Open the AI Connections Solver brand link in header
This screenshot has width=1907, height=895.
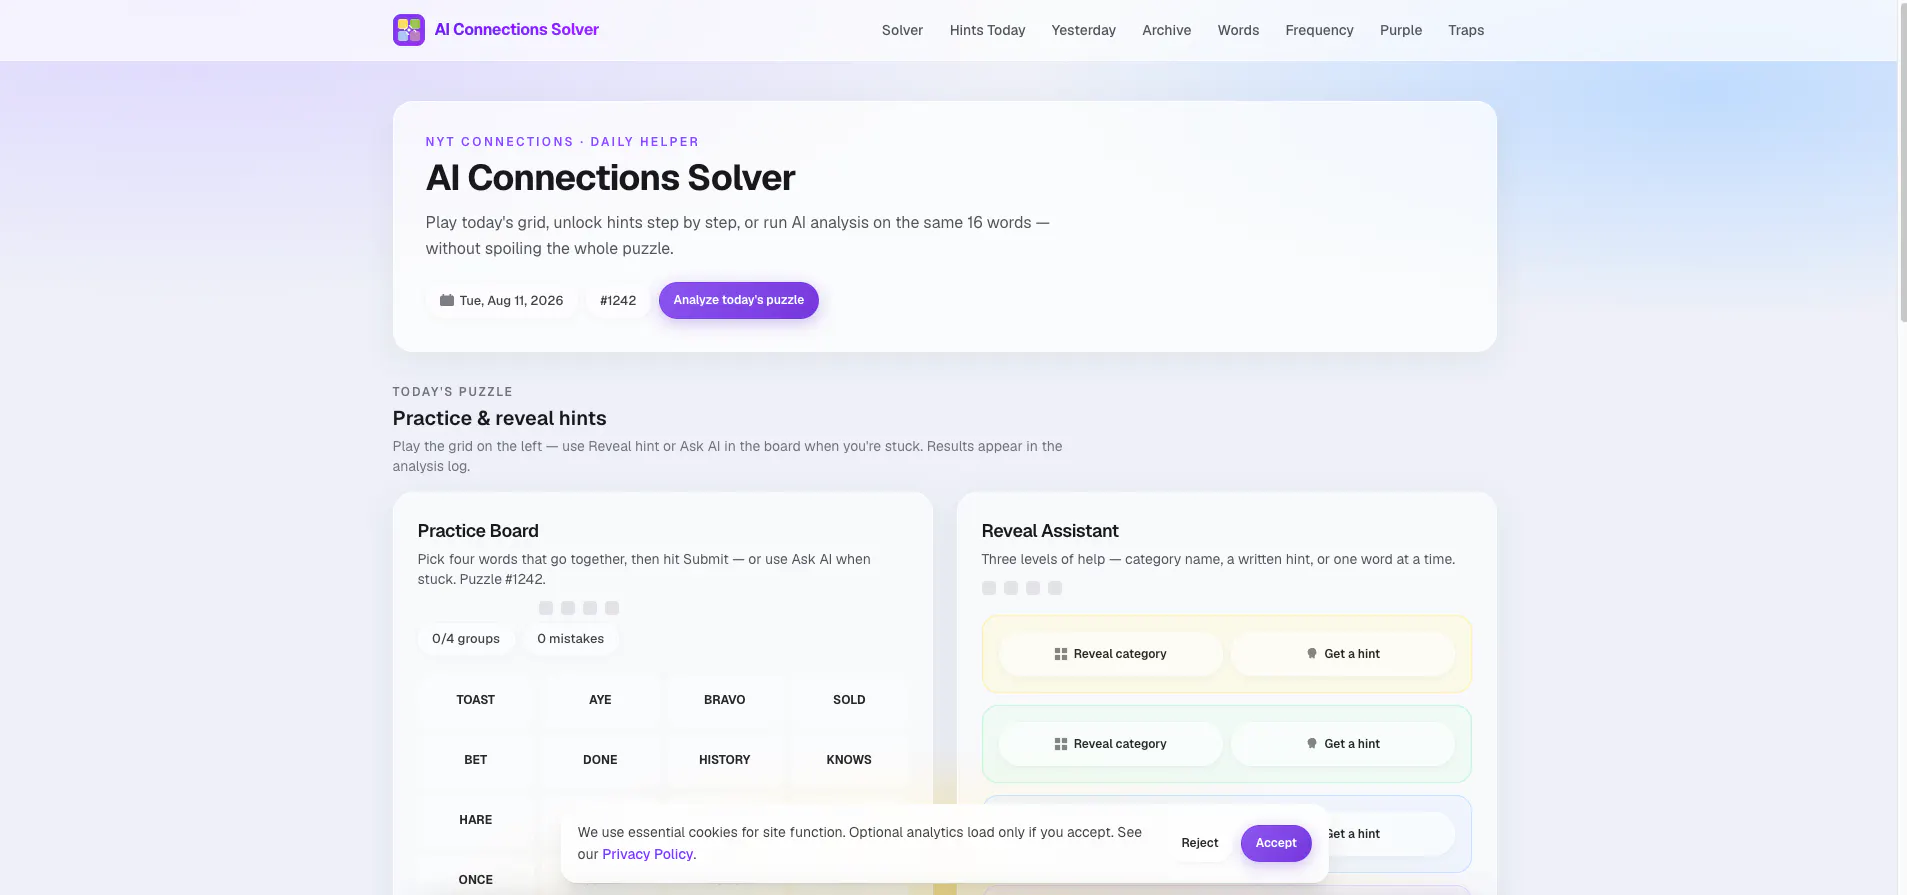[496, 30]
